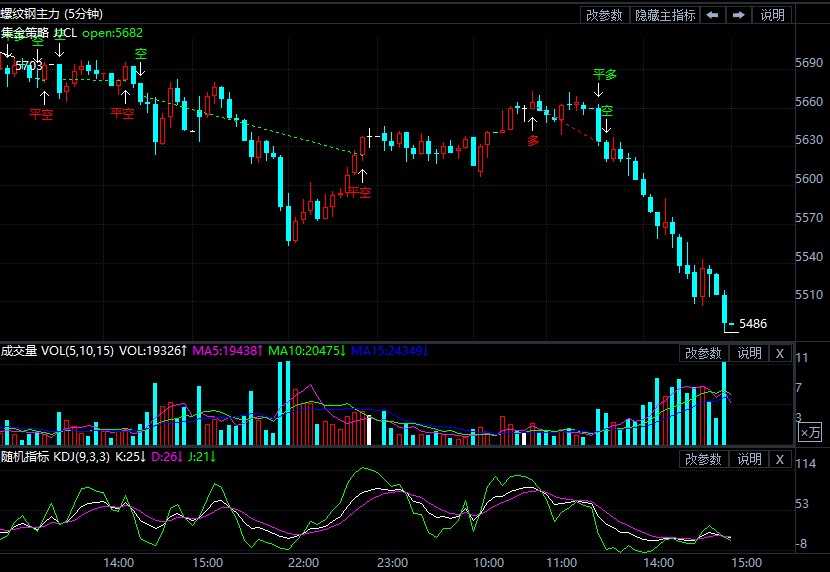830x572 pixels.
Task: Click the green 平多 signal marker
Action: pyautogui.click(x=604, y=75)
